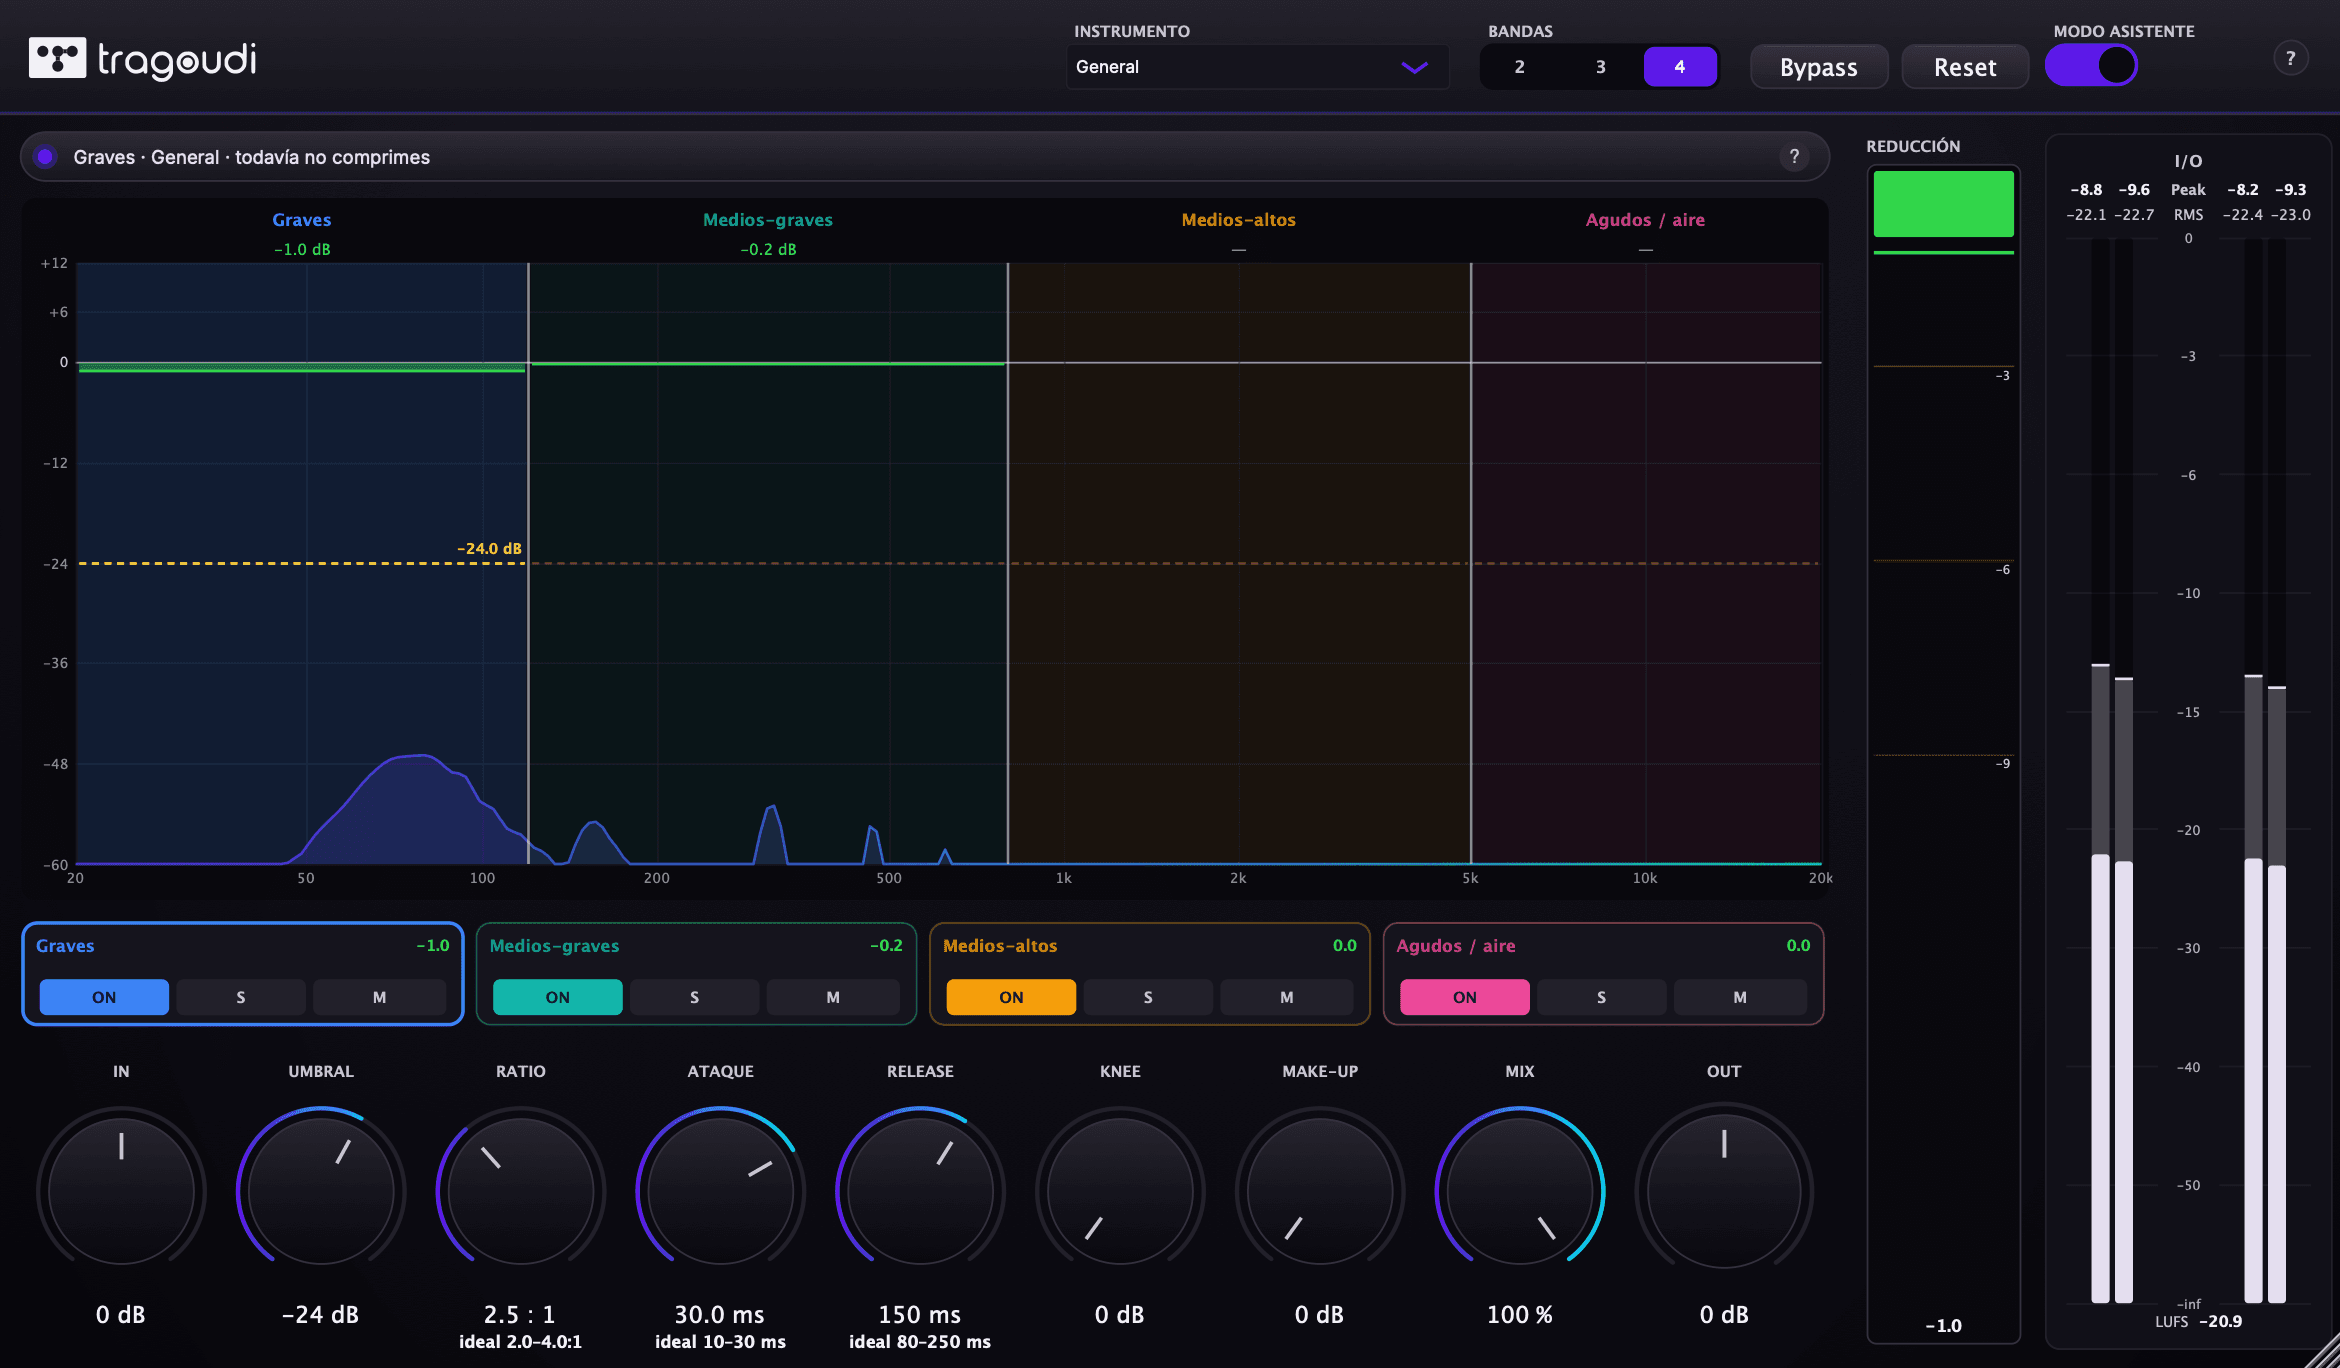Open the Instrumento General dropdown

1257,67
